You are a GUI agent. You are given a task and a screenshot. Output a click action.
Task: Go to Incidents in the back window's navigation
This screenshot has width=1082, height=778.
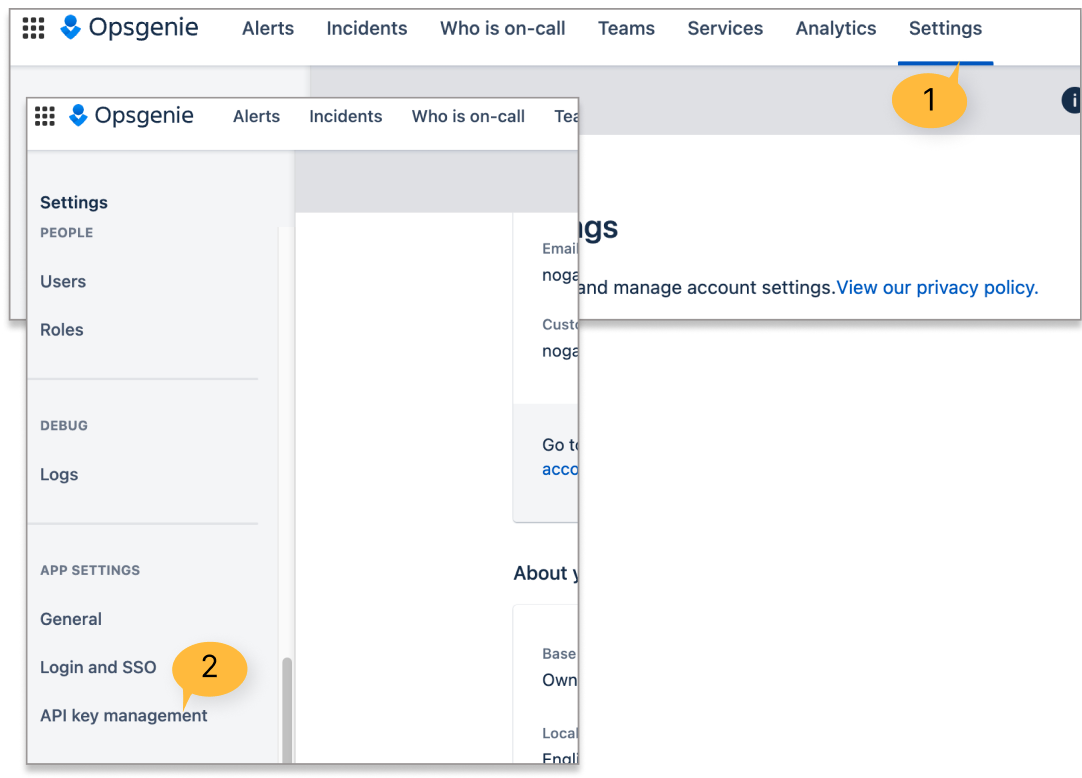tap(366, 28)
